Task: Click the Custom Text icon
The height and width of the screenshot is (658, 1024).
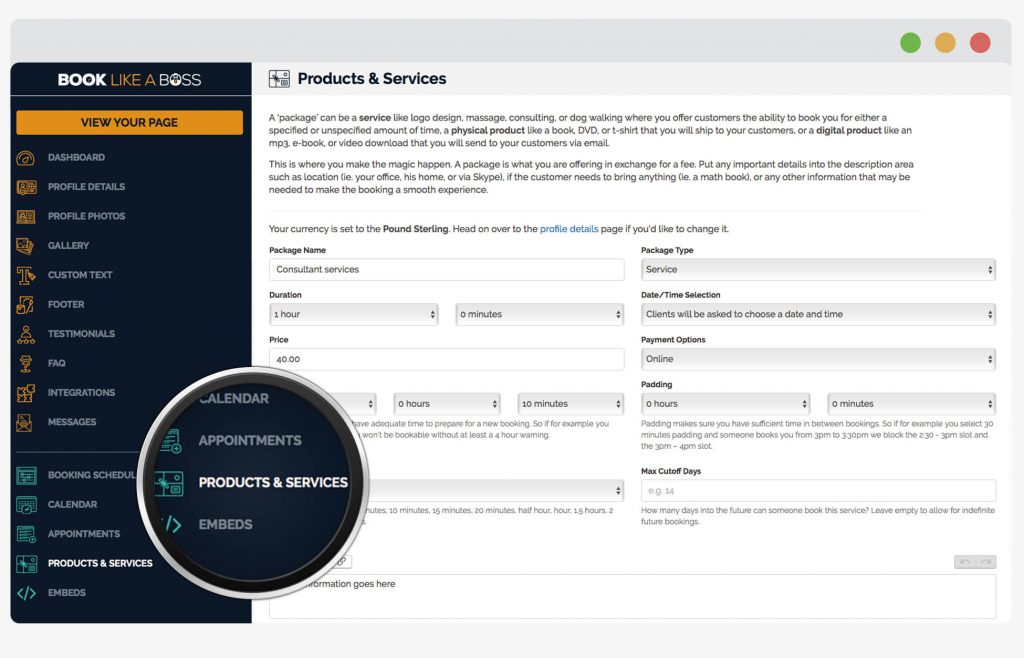Action: click(27, 275)
